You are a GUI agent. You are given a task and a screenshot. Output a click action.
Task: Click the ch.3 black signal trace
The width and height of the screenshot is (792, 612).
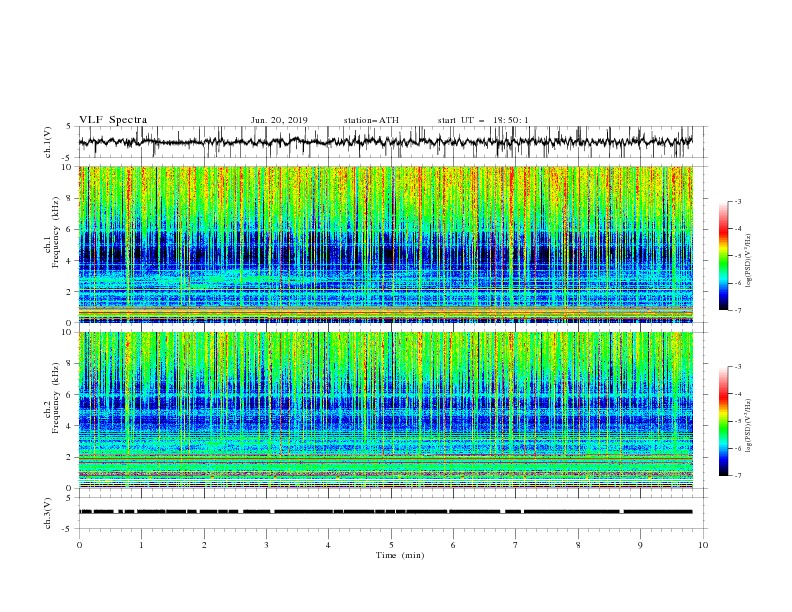(385, 512)
